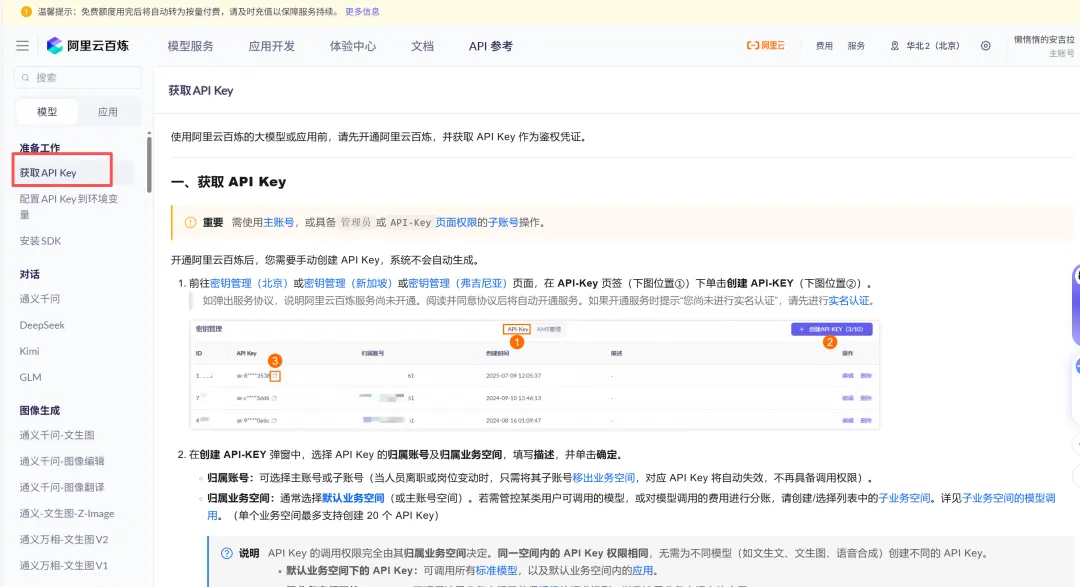Open 通义千问 sidebar item

click(x=39, y=299)
